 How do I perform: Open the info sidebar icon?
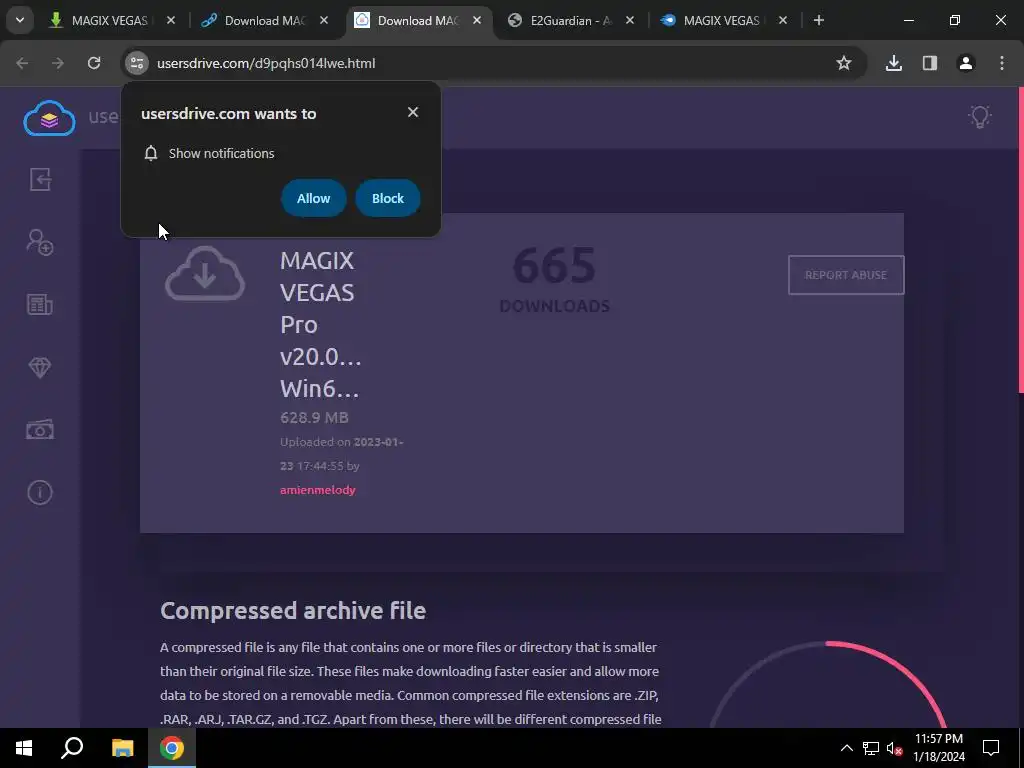click(40, 492)
